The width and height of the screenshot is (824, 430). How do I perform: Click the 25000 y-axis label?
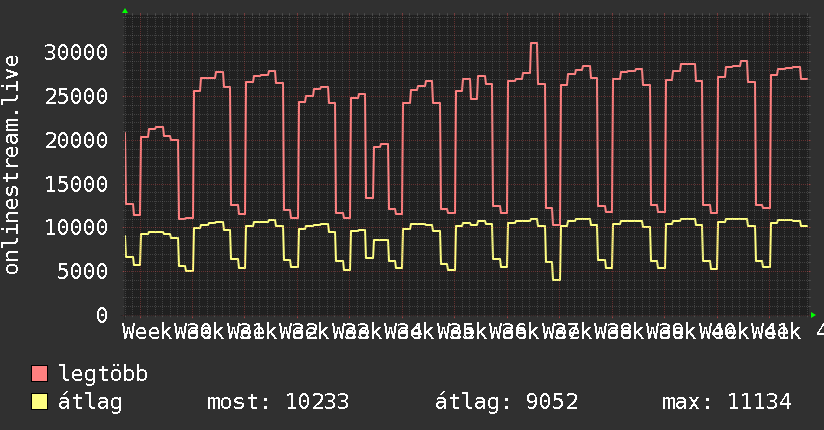76,96
